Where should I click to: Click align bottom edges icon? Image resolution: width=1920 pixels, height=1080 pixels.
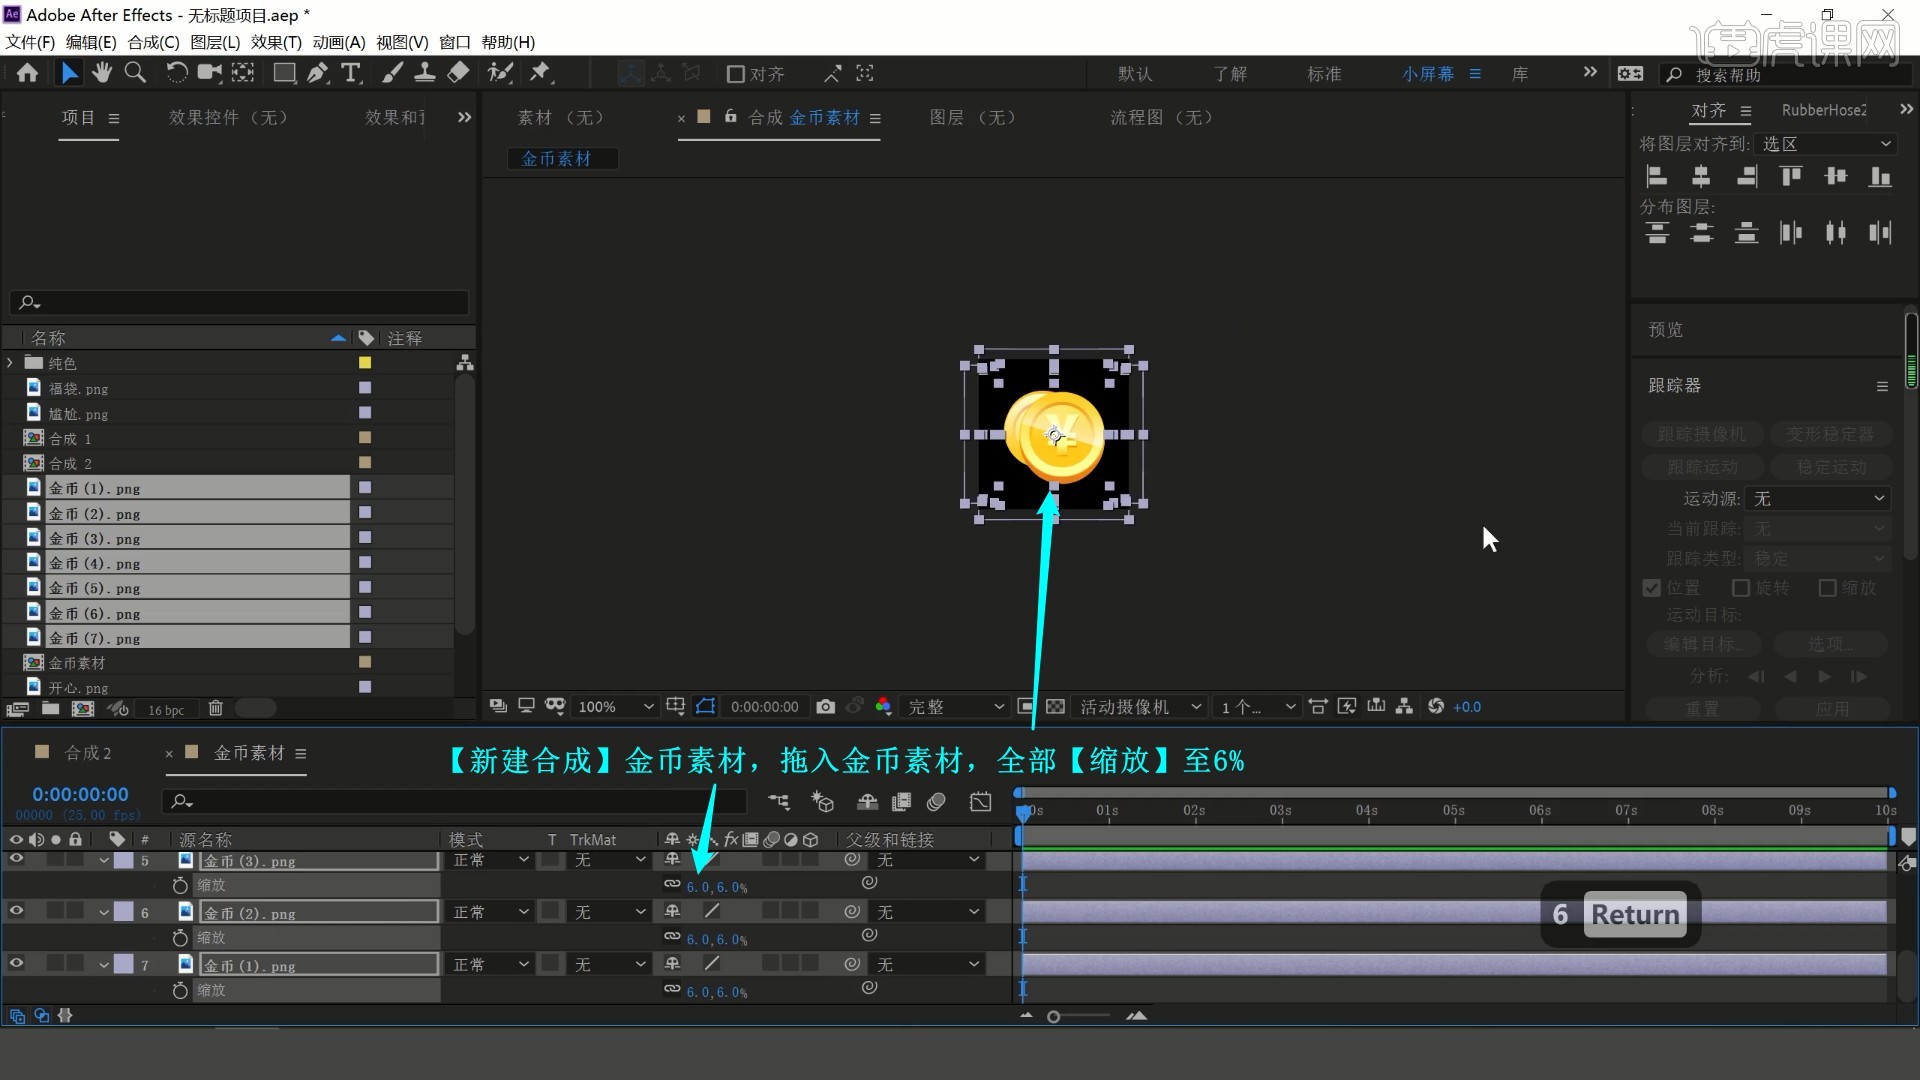click(1881, 177)
